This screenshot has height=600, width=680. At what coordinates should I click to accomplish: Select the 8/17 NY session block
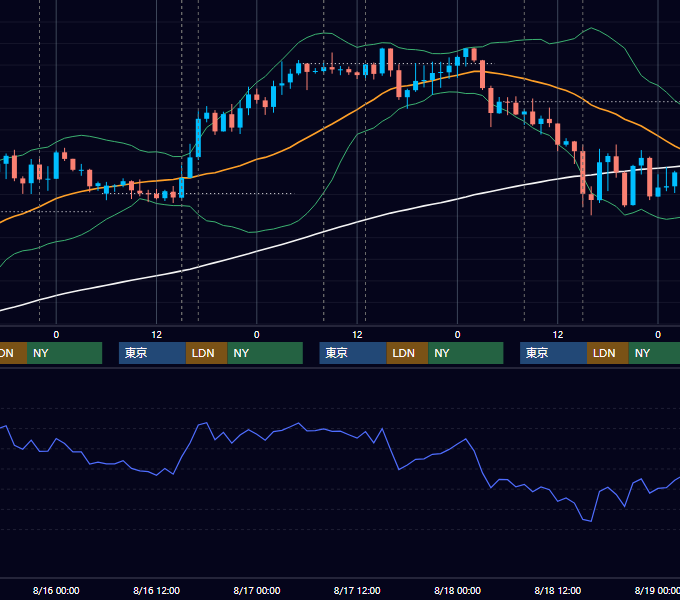pos(466,353)
